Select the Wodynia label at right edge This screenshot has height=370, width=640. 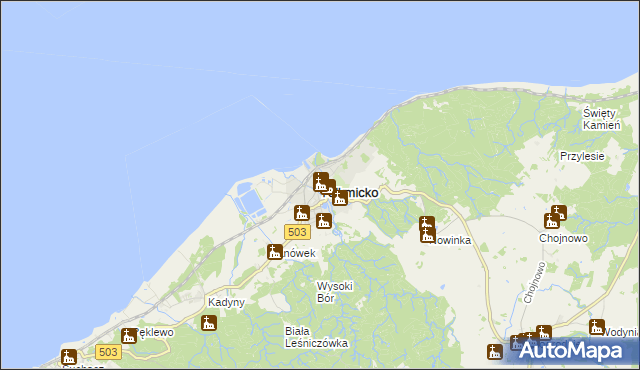pos(620,332)
